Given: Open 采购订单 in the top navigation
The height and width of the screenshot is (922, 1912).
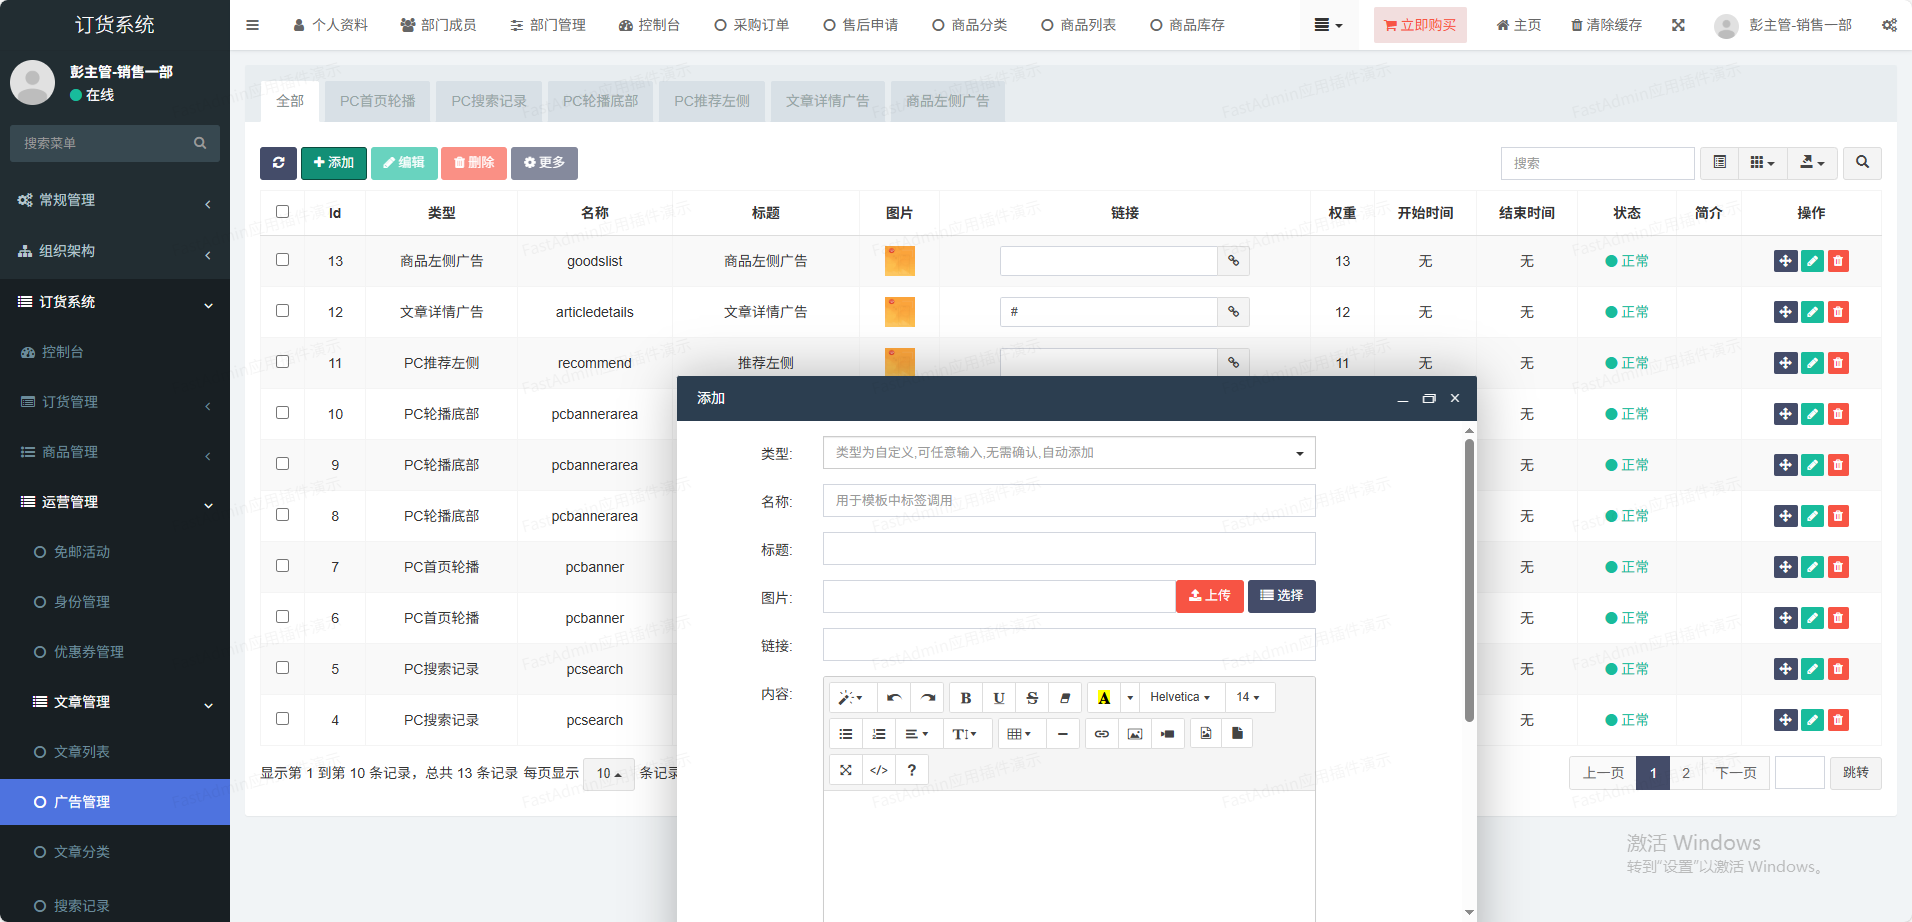Looking at the screenshot, I should pos(751,25).
